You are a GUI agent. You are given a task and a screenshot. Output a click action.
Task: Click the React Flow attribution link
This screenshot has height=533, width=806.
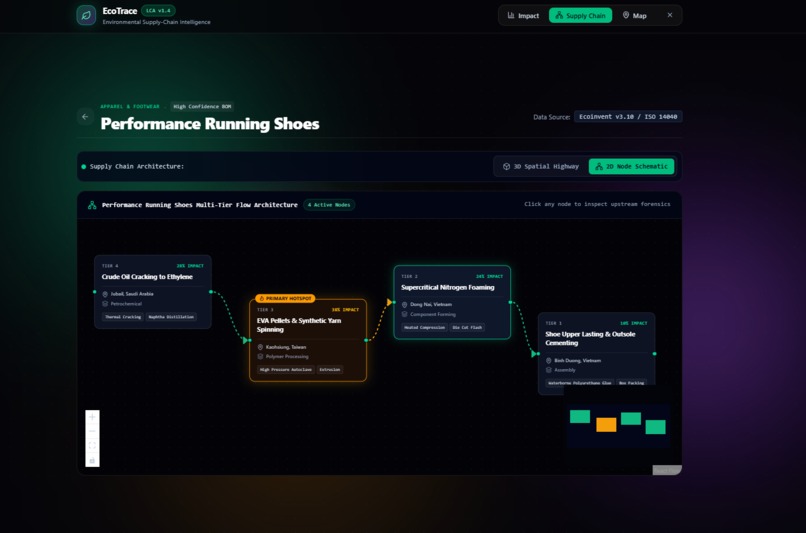(x=667, y=470)
